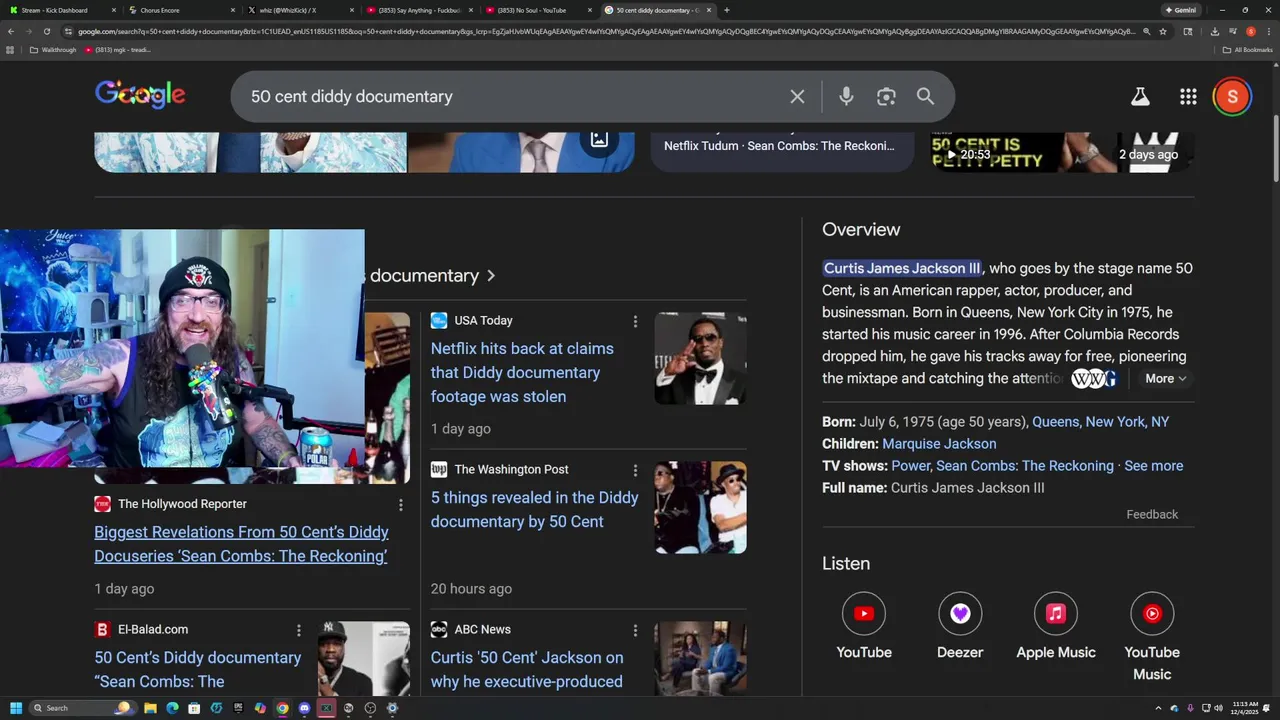Open Chrome downloads icon in toolbar
The width and height of the screenshot is (1280, 720).
1214,31
